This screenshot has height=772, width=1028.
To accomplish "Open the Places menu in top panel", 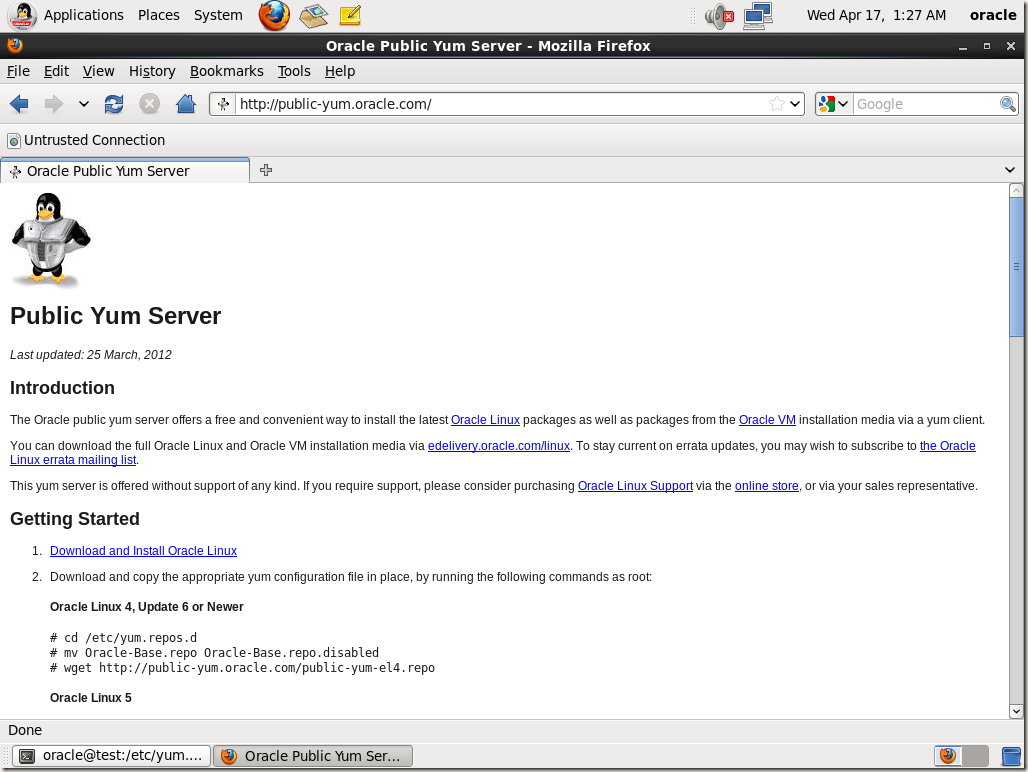I will (x=159, y=15).
